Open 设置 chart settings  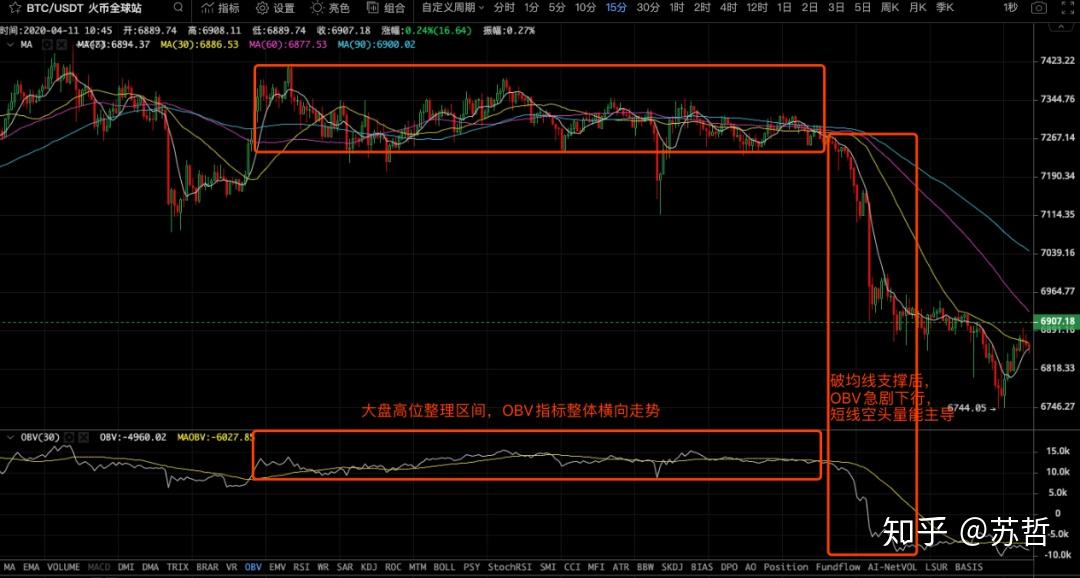coord(275,8)
